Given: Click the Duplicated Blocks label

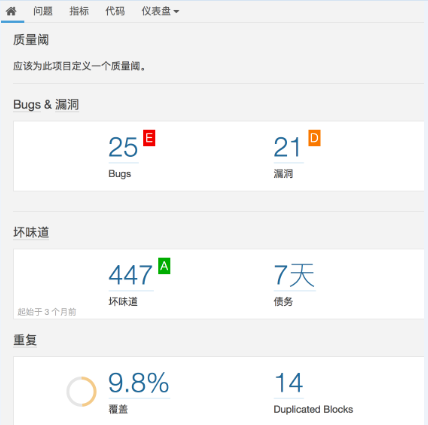Looking at the screenshot, I should pyautogui.click(x=313, y=409).
